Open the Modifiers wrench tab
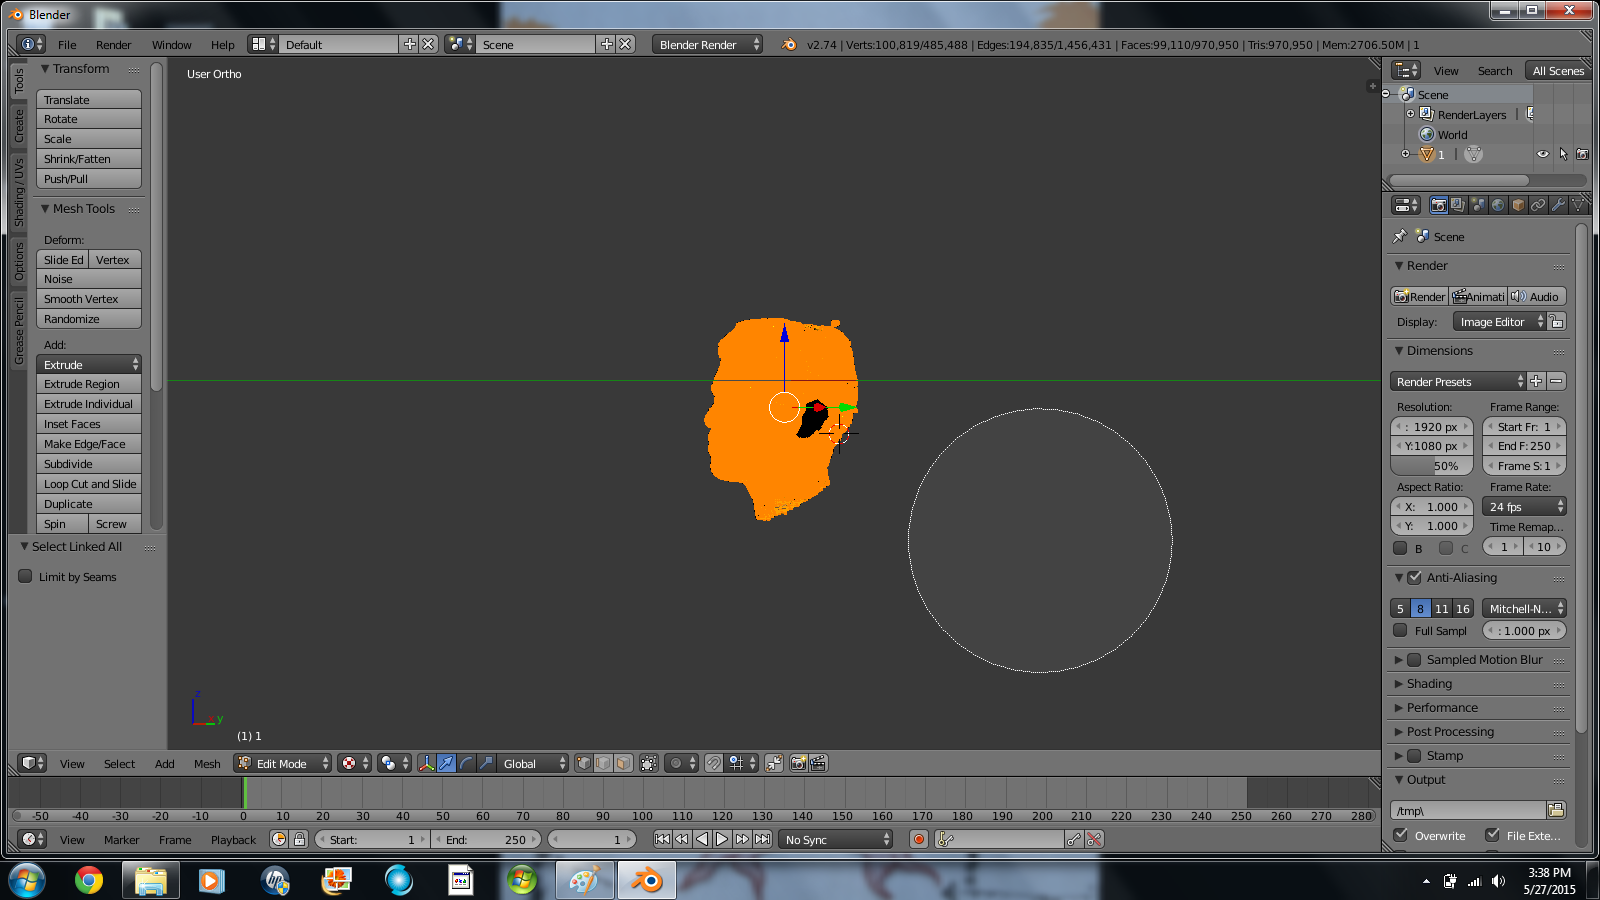This screenshot has height=900, width=1600. [x=1558, y=205]
